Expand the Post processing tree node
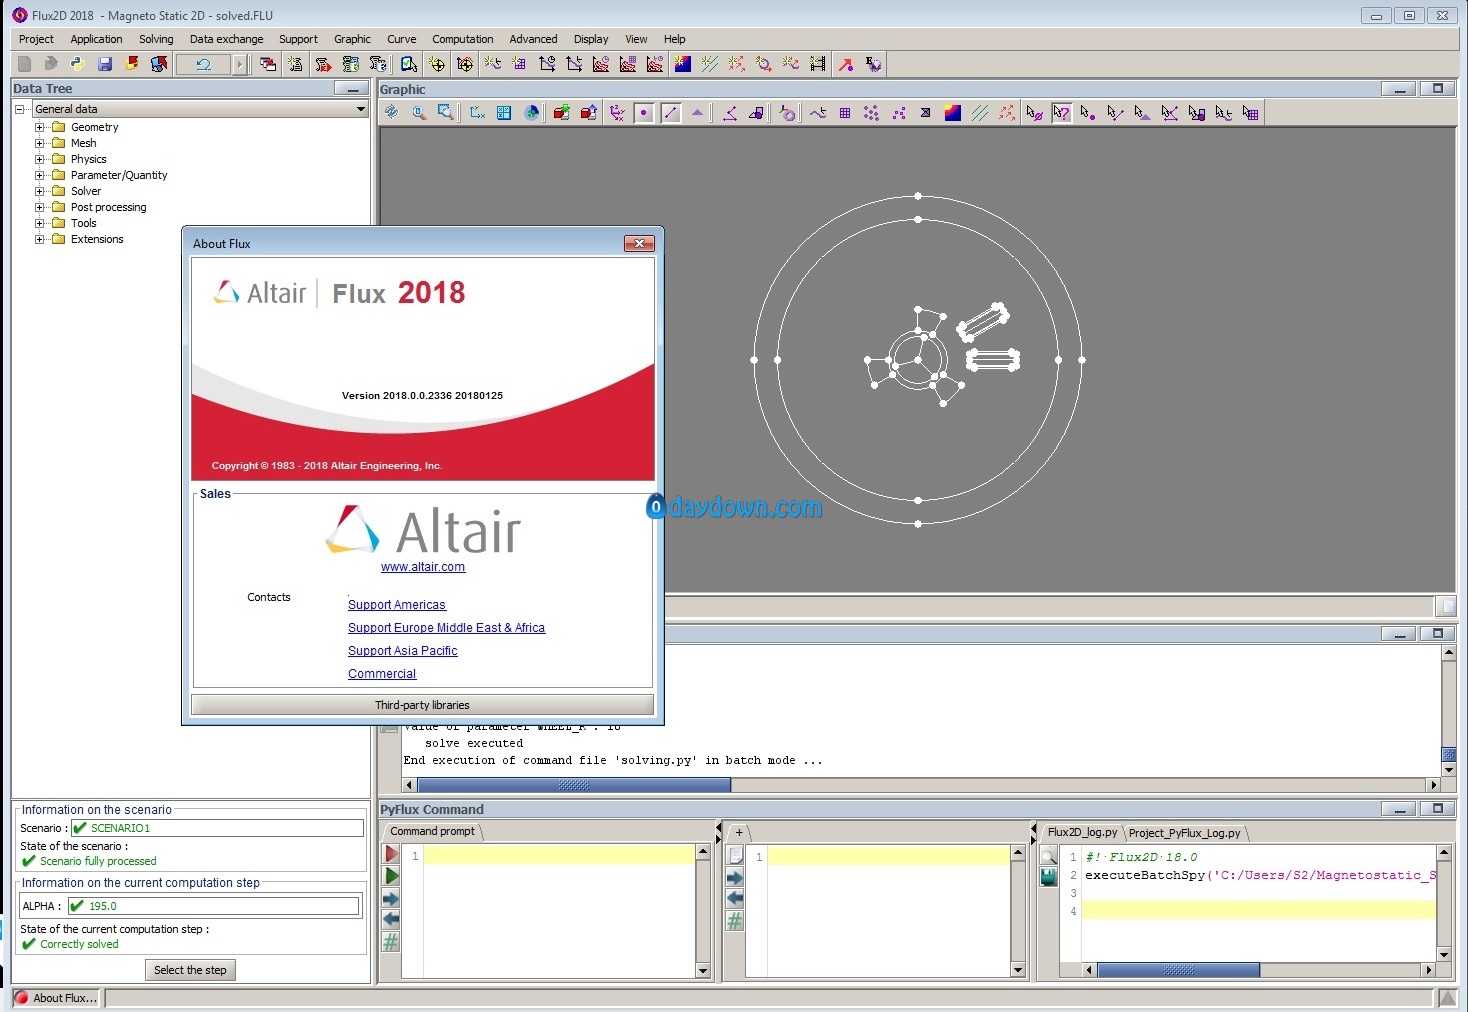The width and height of the screenshot is (1468, 1012). click(40, 207)
